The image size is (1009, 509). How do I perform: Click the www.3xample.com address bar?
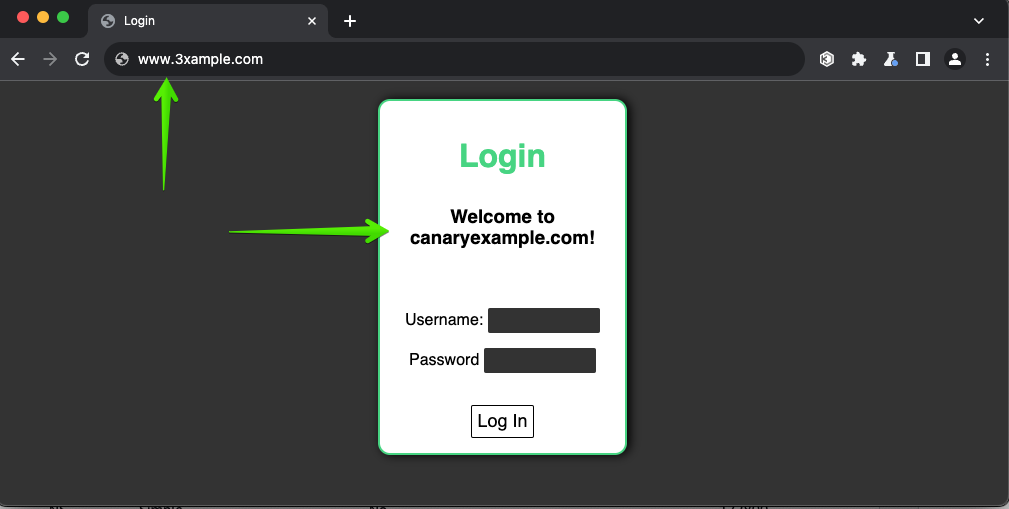(x=450, y=59)
